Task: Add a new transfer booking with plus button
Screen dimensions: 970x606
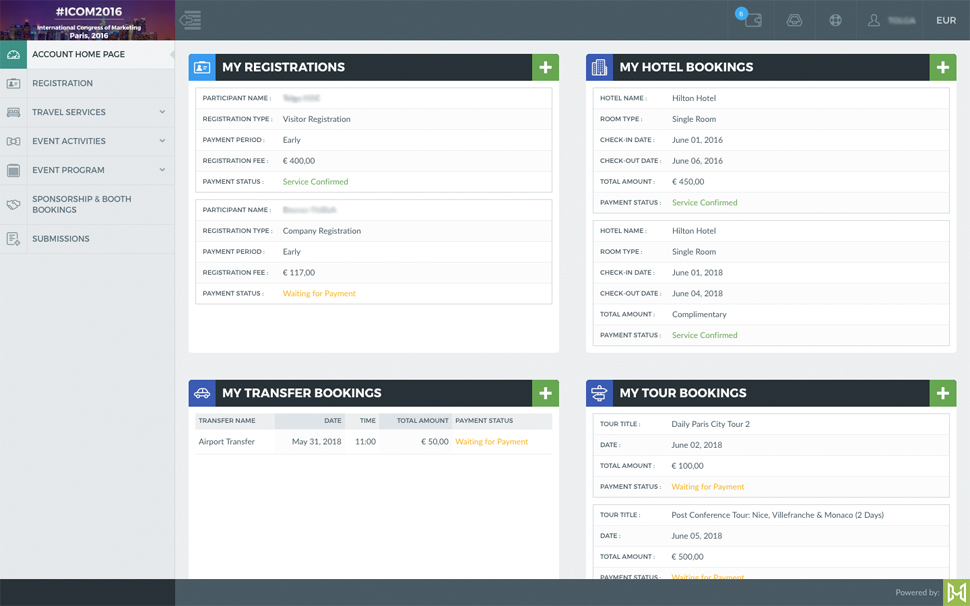Action: click(545, 393)
